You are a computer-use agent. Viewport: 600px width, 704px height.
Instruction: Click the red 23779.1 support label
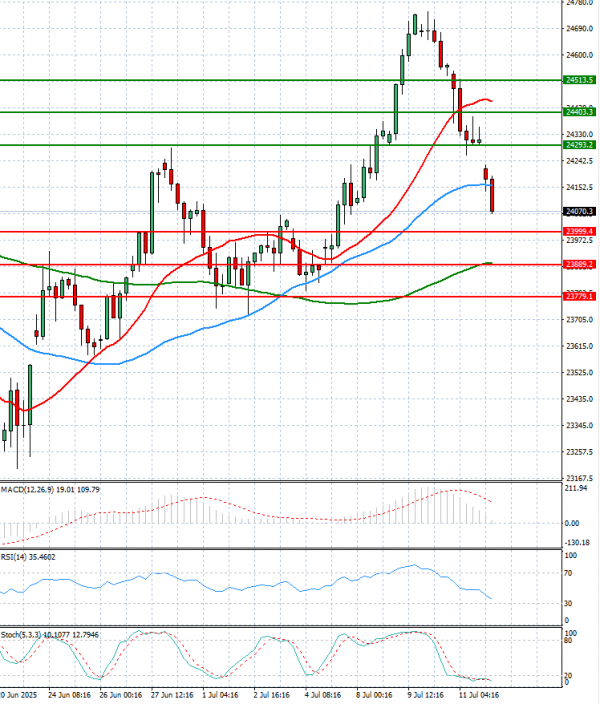click(x=579, y=296)
